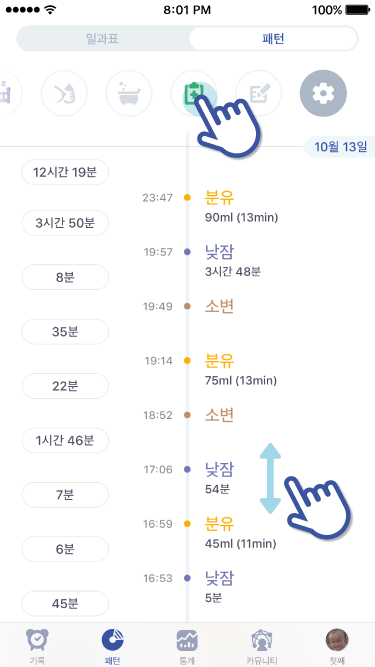
Task: Select the pumping bottle filter icon
Action: [x=64, y=93]
